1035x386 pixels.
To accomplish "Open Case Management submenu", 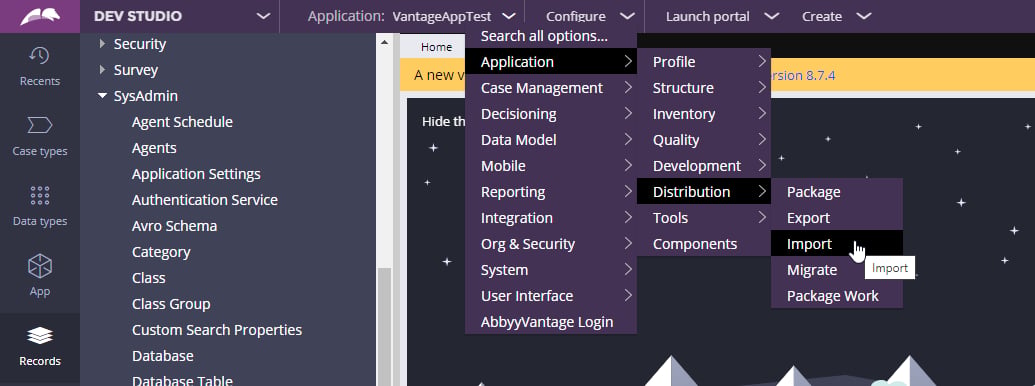I will tap(551, 88).
